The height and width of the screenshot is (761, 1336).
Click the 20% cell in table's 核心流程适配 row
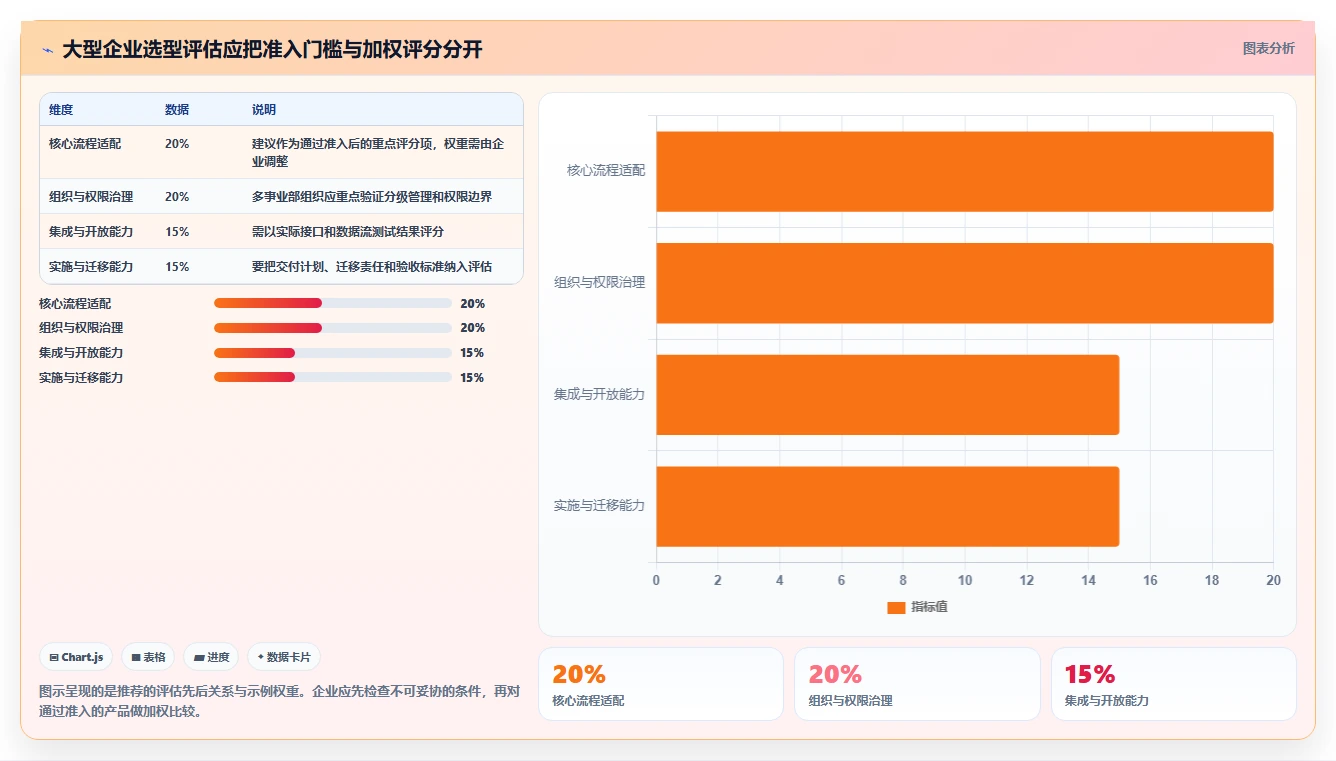pos(177,144)
